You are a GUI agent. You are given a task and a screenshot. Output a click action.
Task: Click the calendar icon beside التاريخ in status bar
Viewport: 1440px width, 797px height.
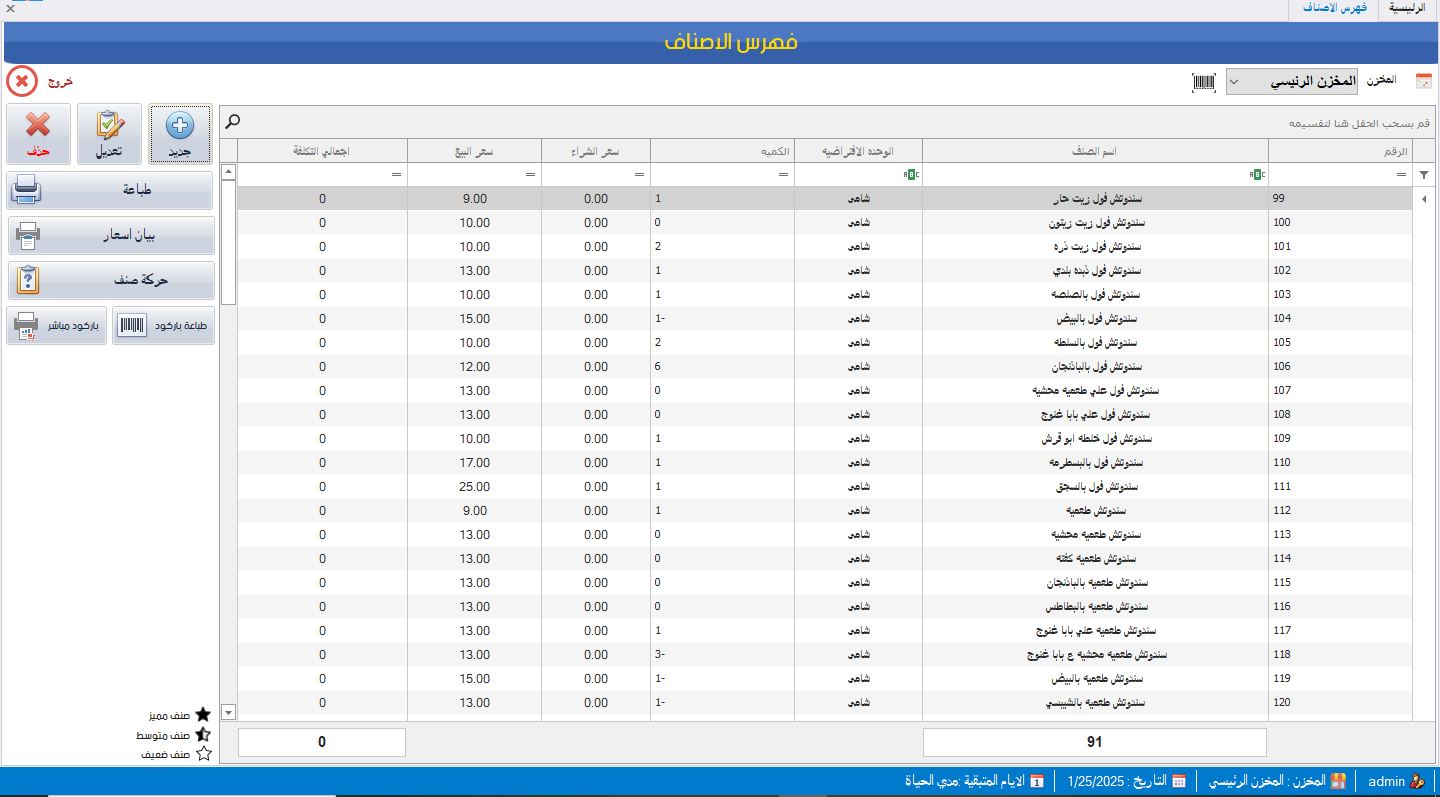point(1180,781)
